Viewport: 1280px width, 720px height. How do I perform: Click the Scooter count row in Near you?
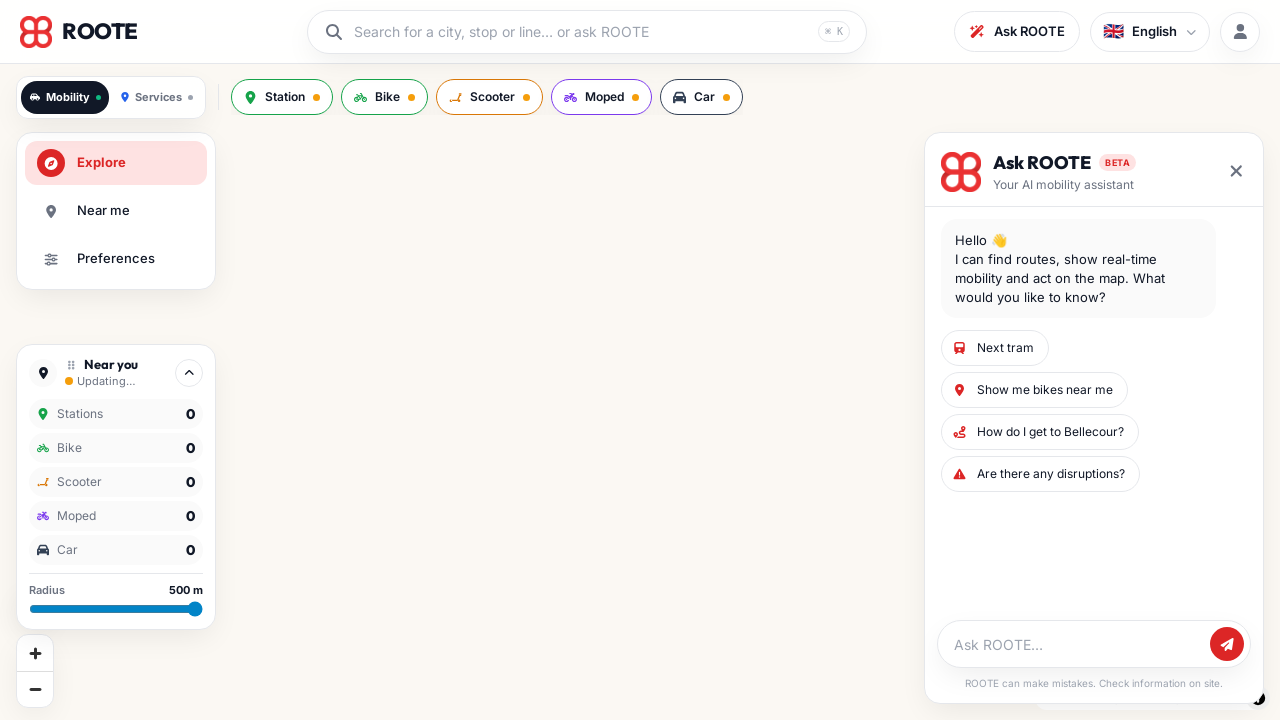tap(116, 482)
